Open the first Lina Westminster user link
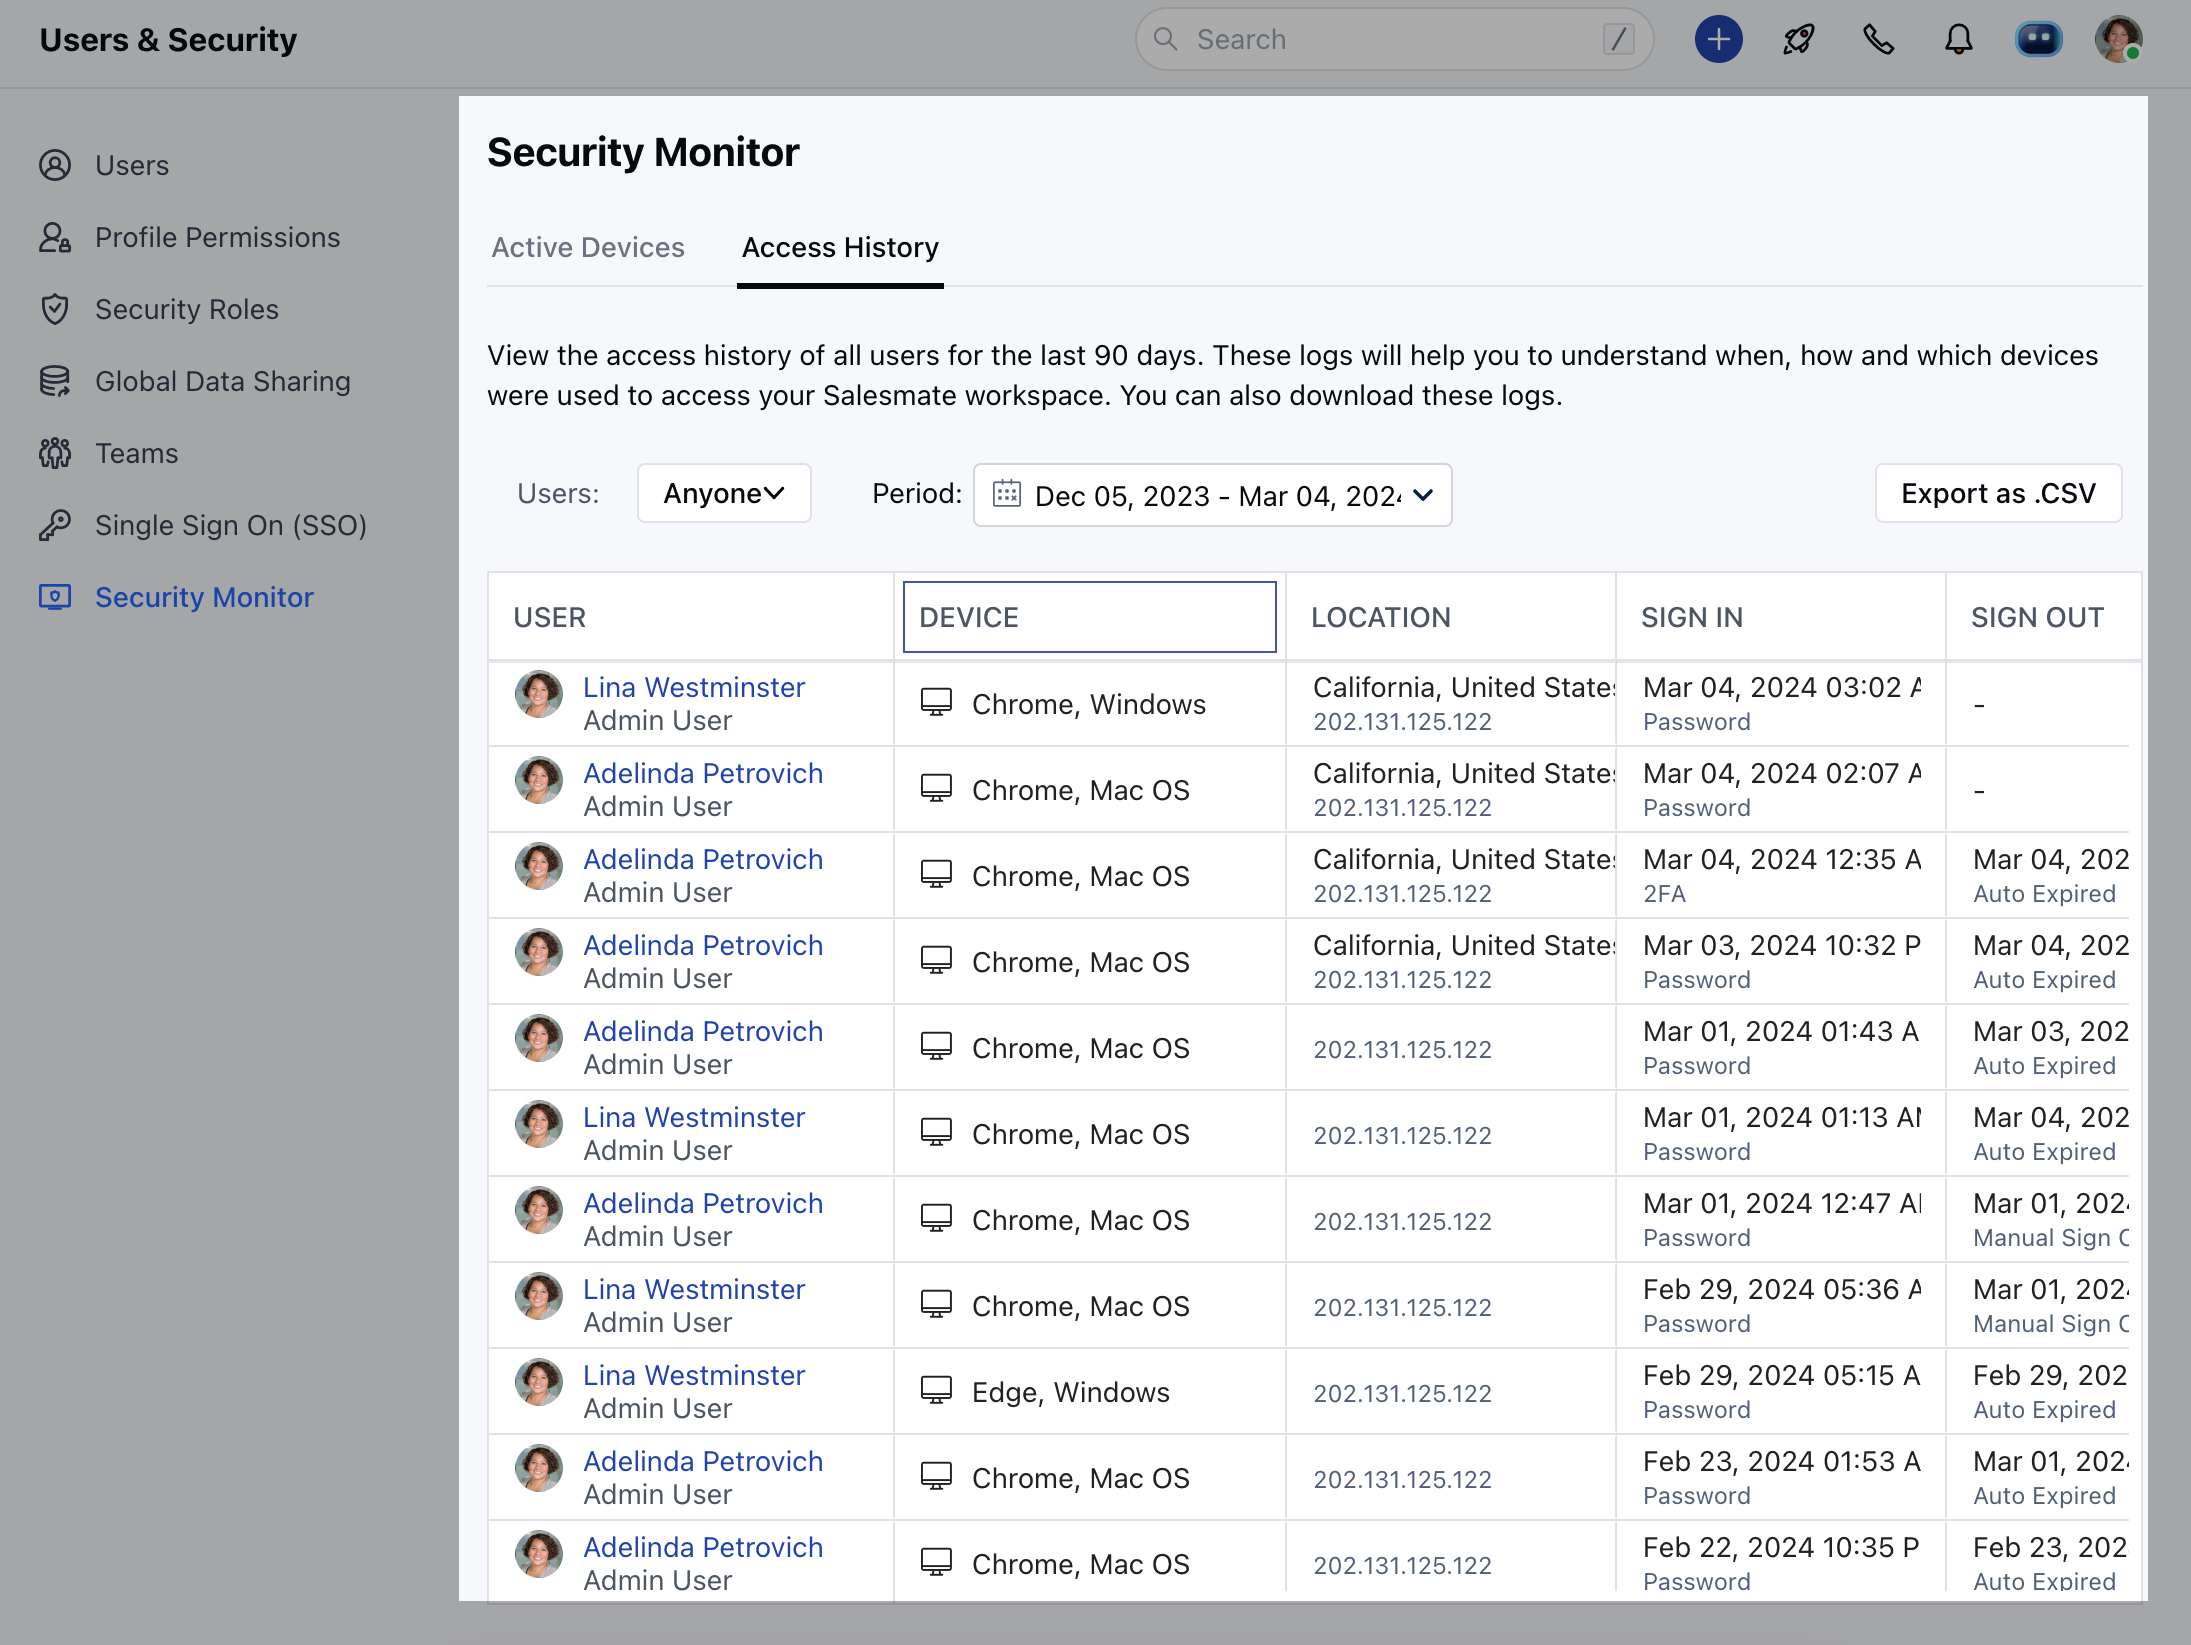Screen dimensions: 2191x1645 point(694,687)
